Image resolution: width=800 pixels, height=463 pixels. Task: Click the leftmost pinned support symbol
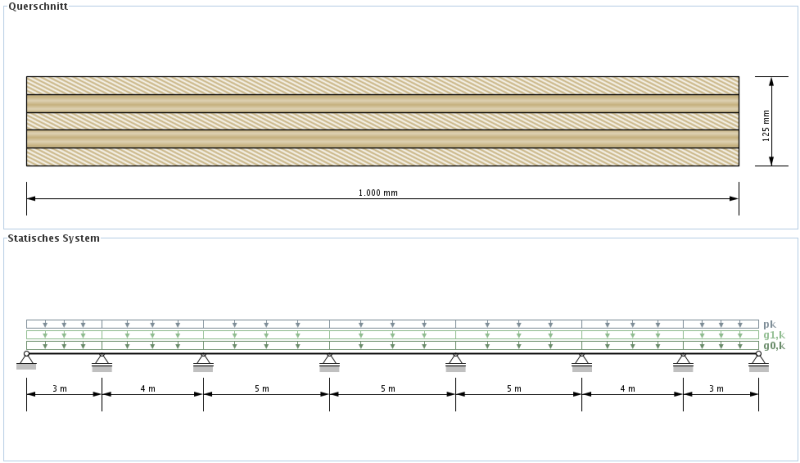click(x=26, y=360)
